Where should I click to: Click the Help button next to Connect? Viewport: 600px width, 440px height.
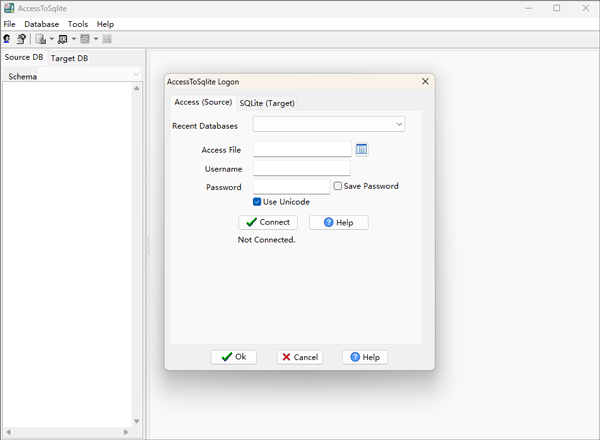pos(339,222)
